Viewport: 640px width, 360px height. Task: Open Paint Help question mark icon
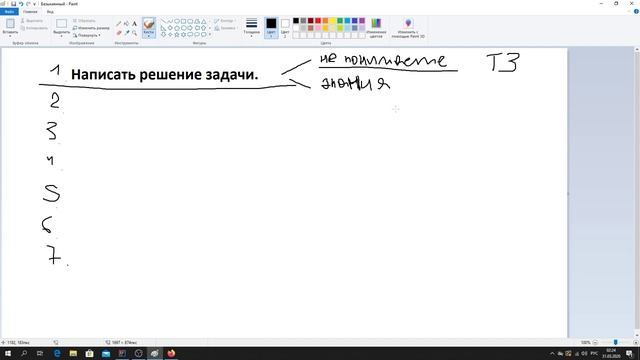[636, 11]
